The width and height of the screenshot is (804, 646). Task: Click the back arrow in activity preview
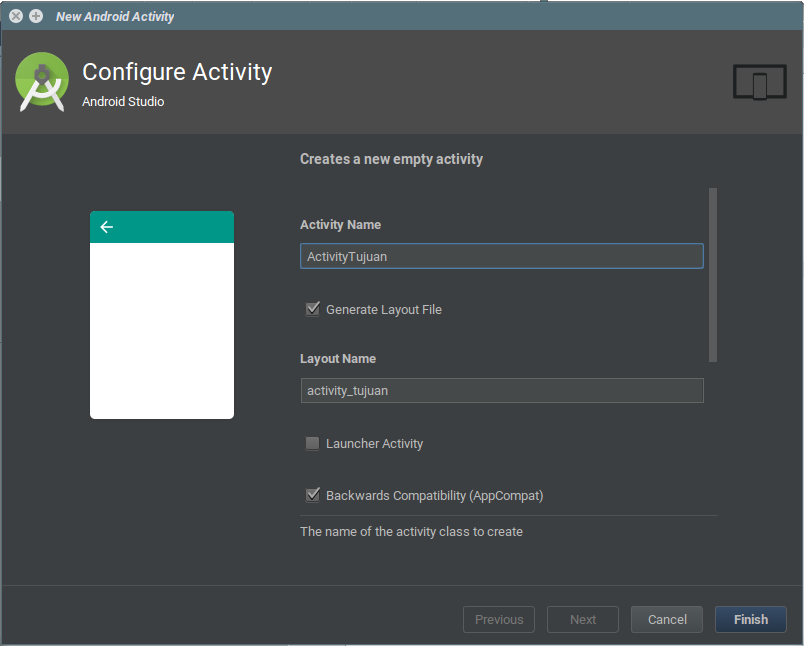tap(107, 227)
